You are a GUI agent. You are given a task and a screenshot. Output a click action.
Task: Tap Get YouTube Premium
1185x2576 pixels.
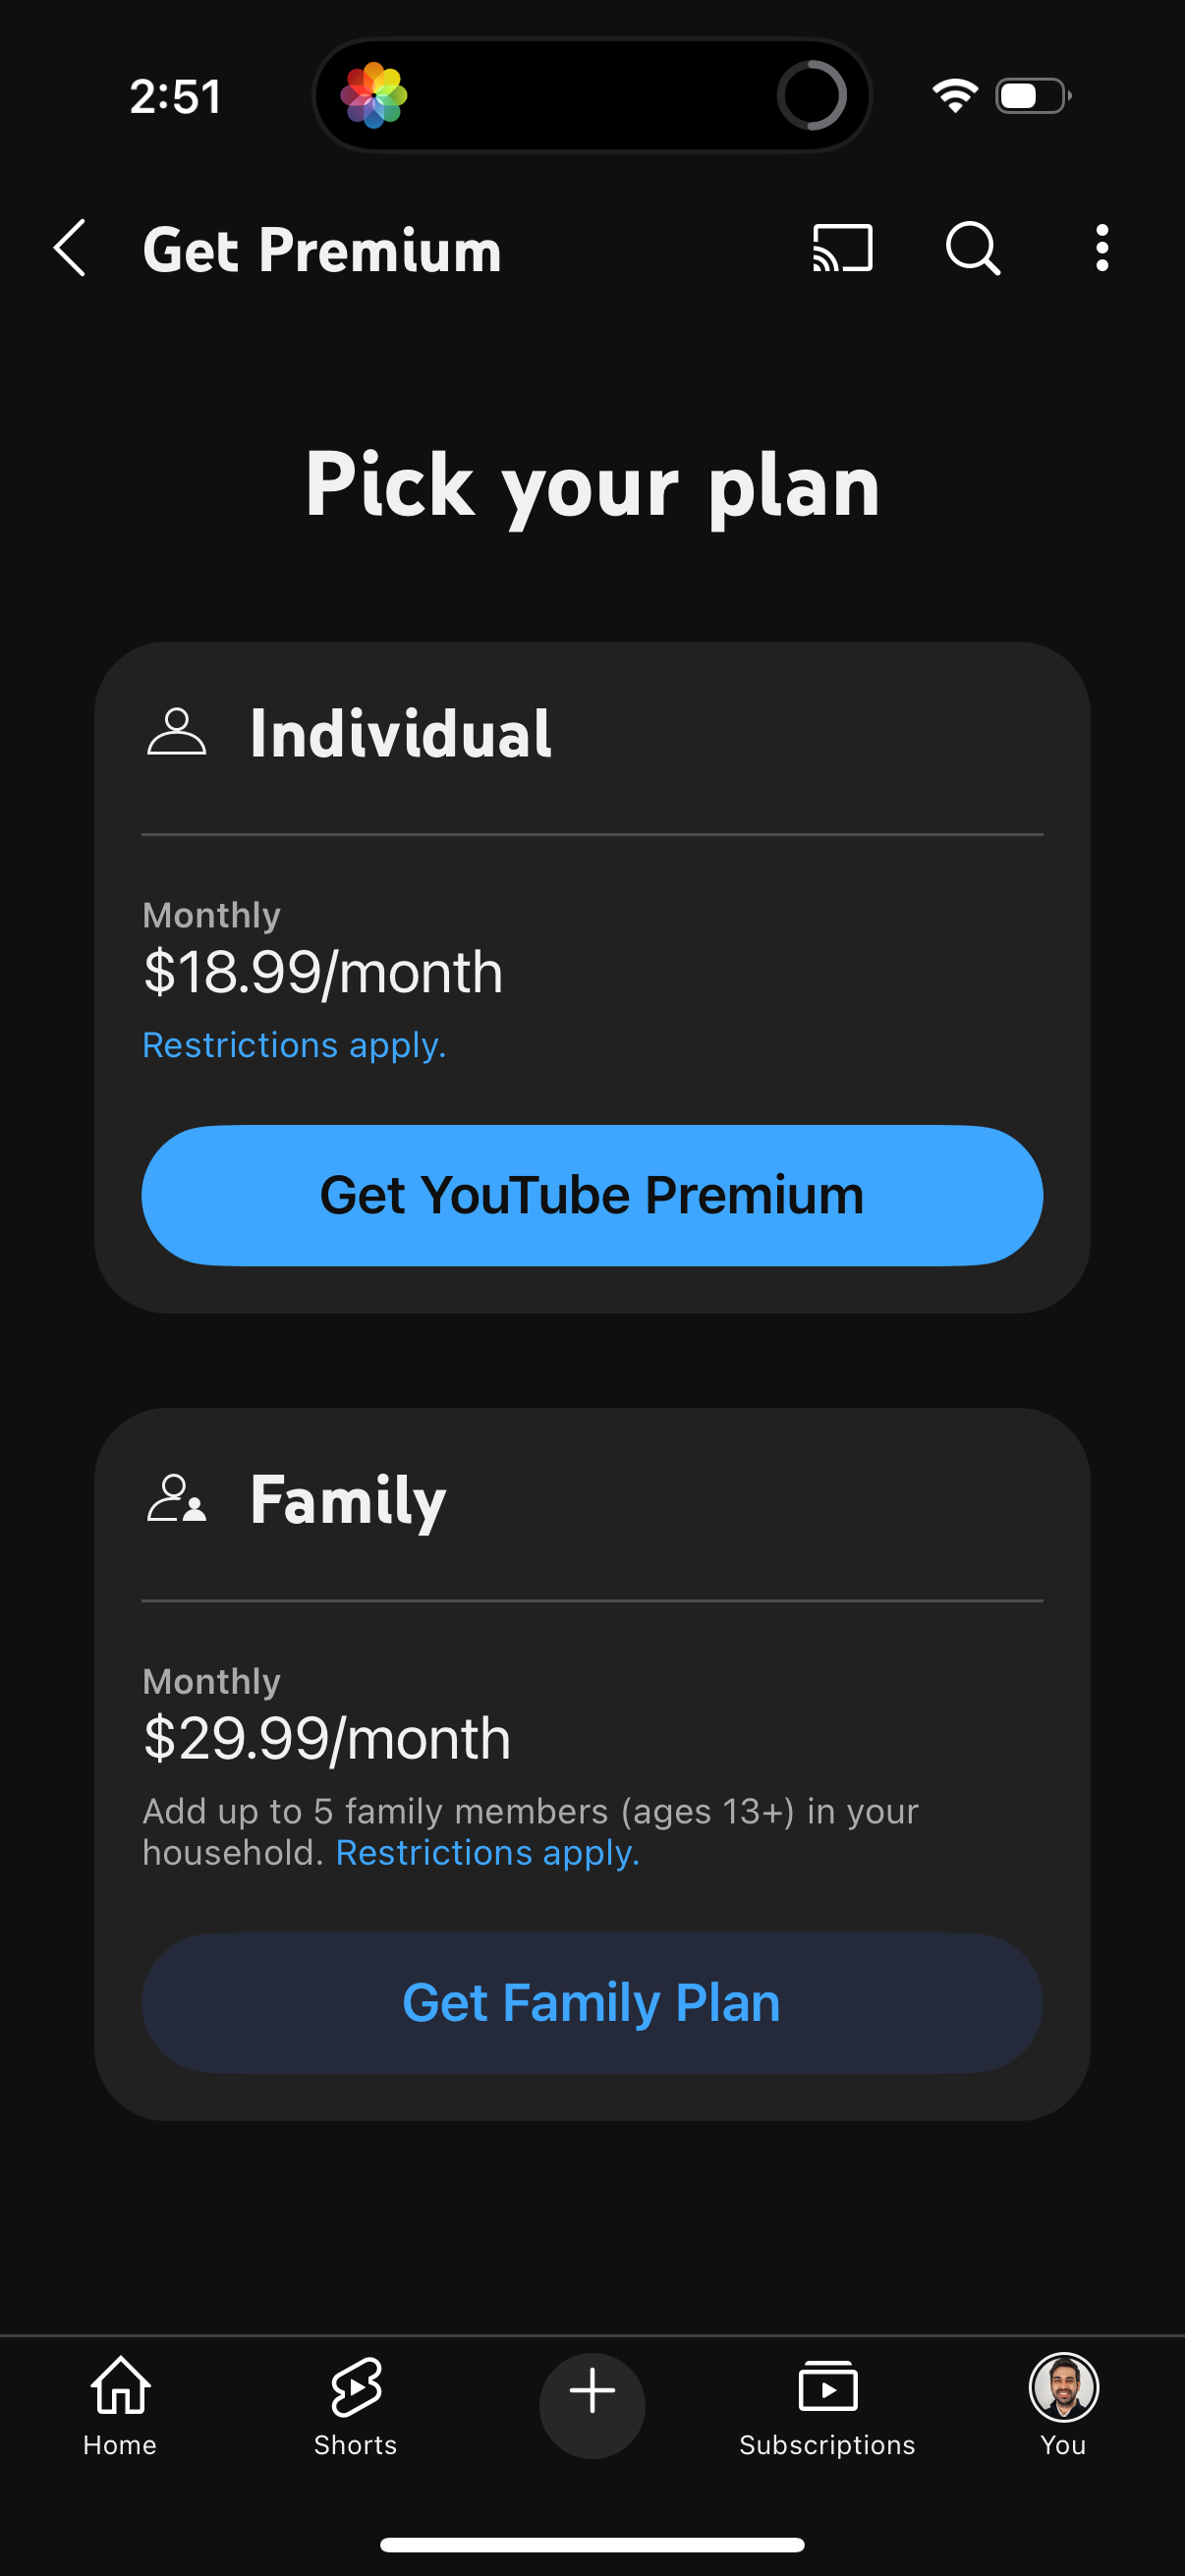(592, 1195)
